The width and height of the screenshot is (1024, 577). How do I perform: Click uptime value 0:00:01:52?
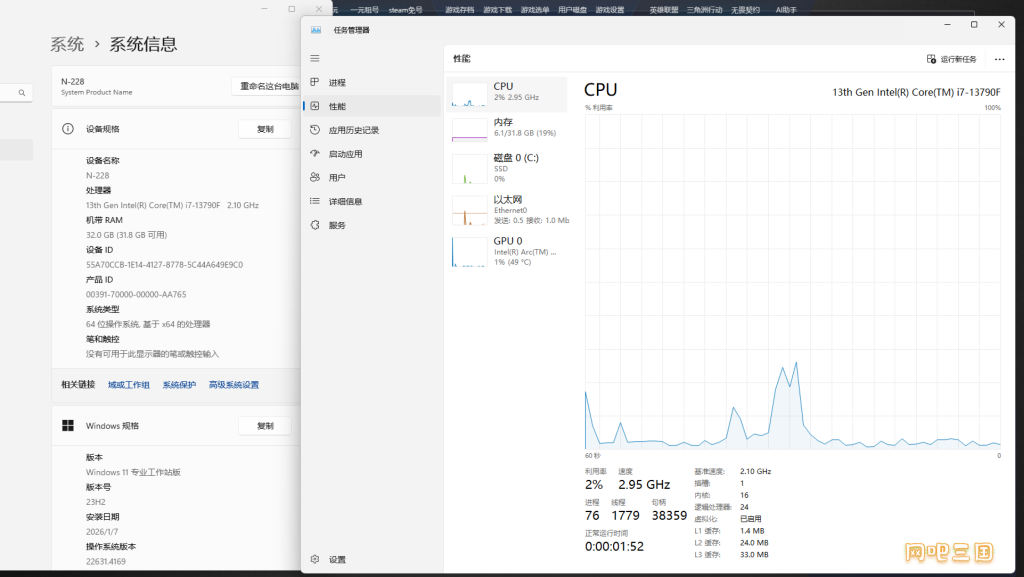point(614,546)
